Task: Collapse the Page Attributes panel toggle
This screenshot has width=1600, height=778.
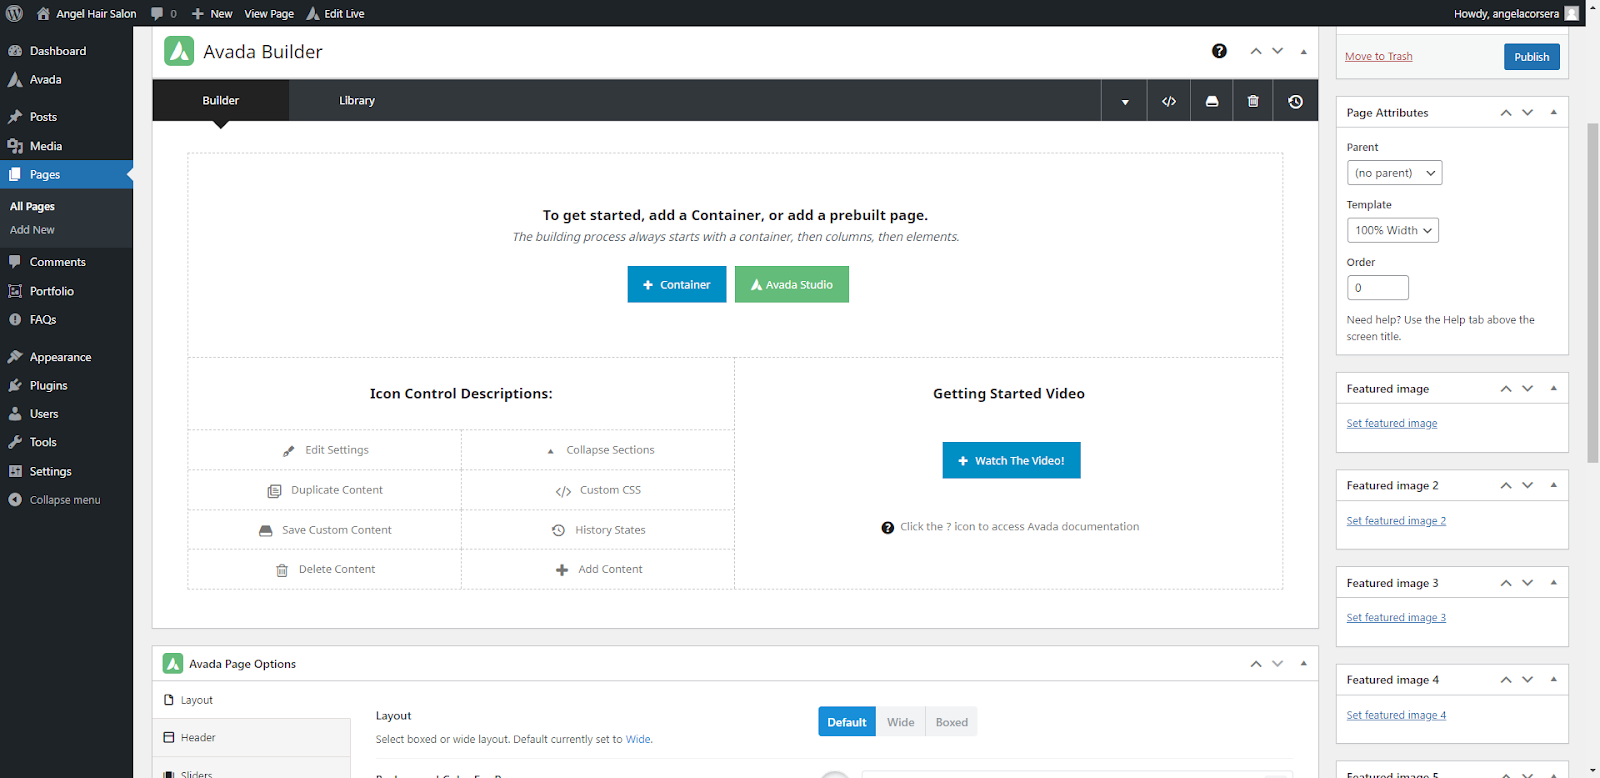Action: point(1554,113)
